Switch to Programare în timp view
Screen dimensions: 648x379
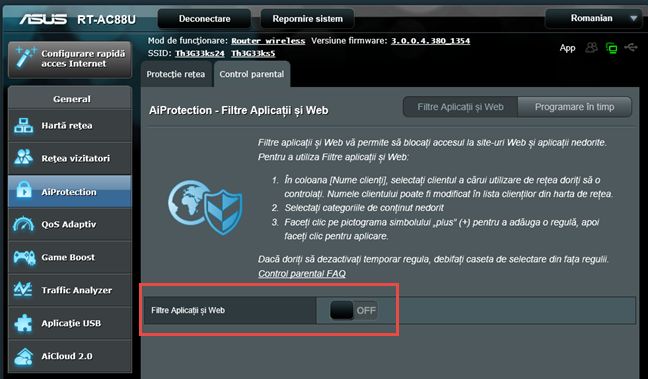(574, 107)
